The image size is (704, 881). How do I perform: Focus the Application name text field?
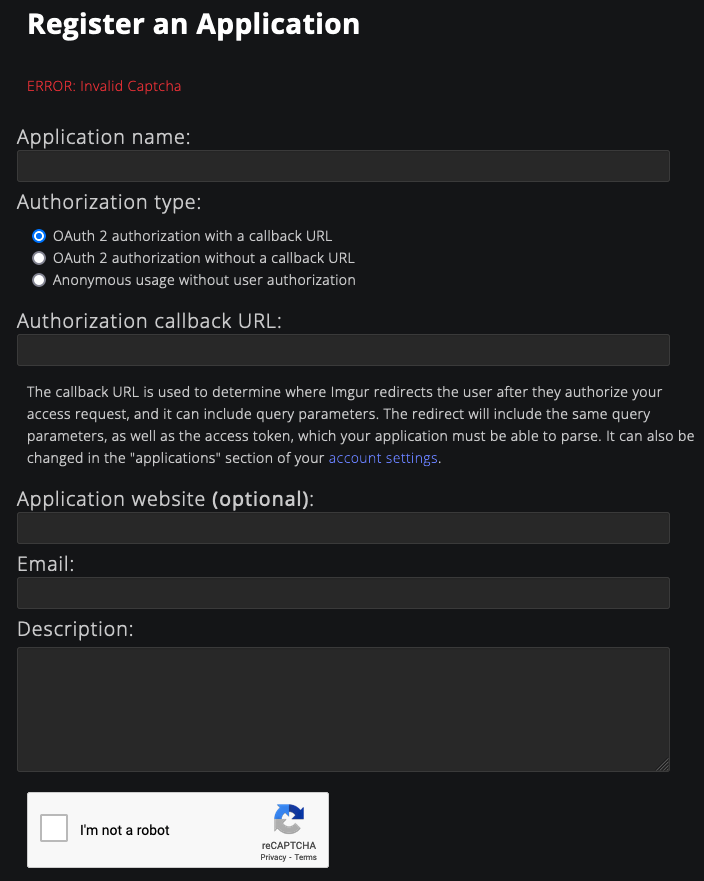[x=343, y=166]
